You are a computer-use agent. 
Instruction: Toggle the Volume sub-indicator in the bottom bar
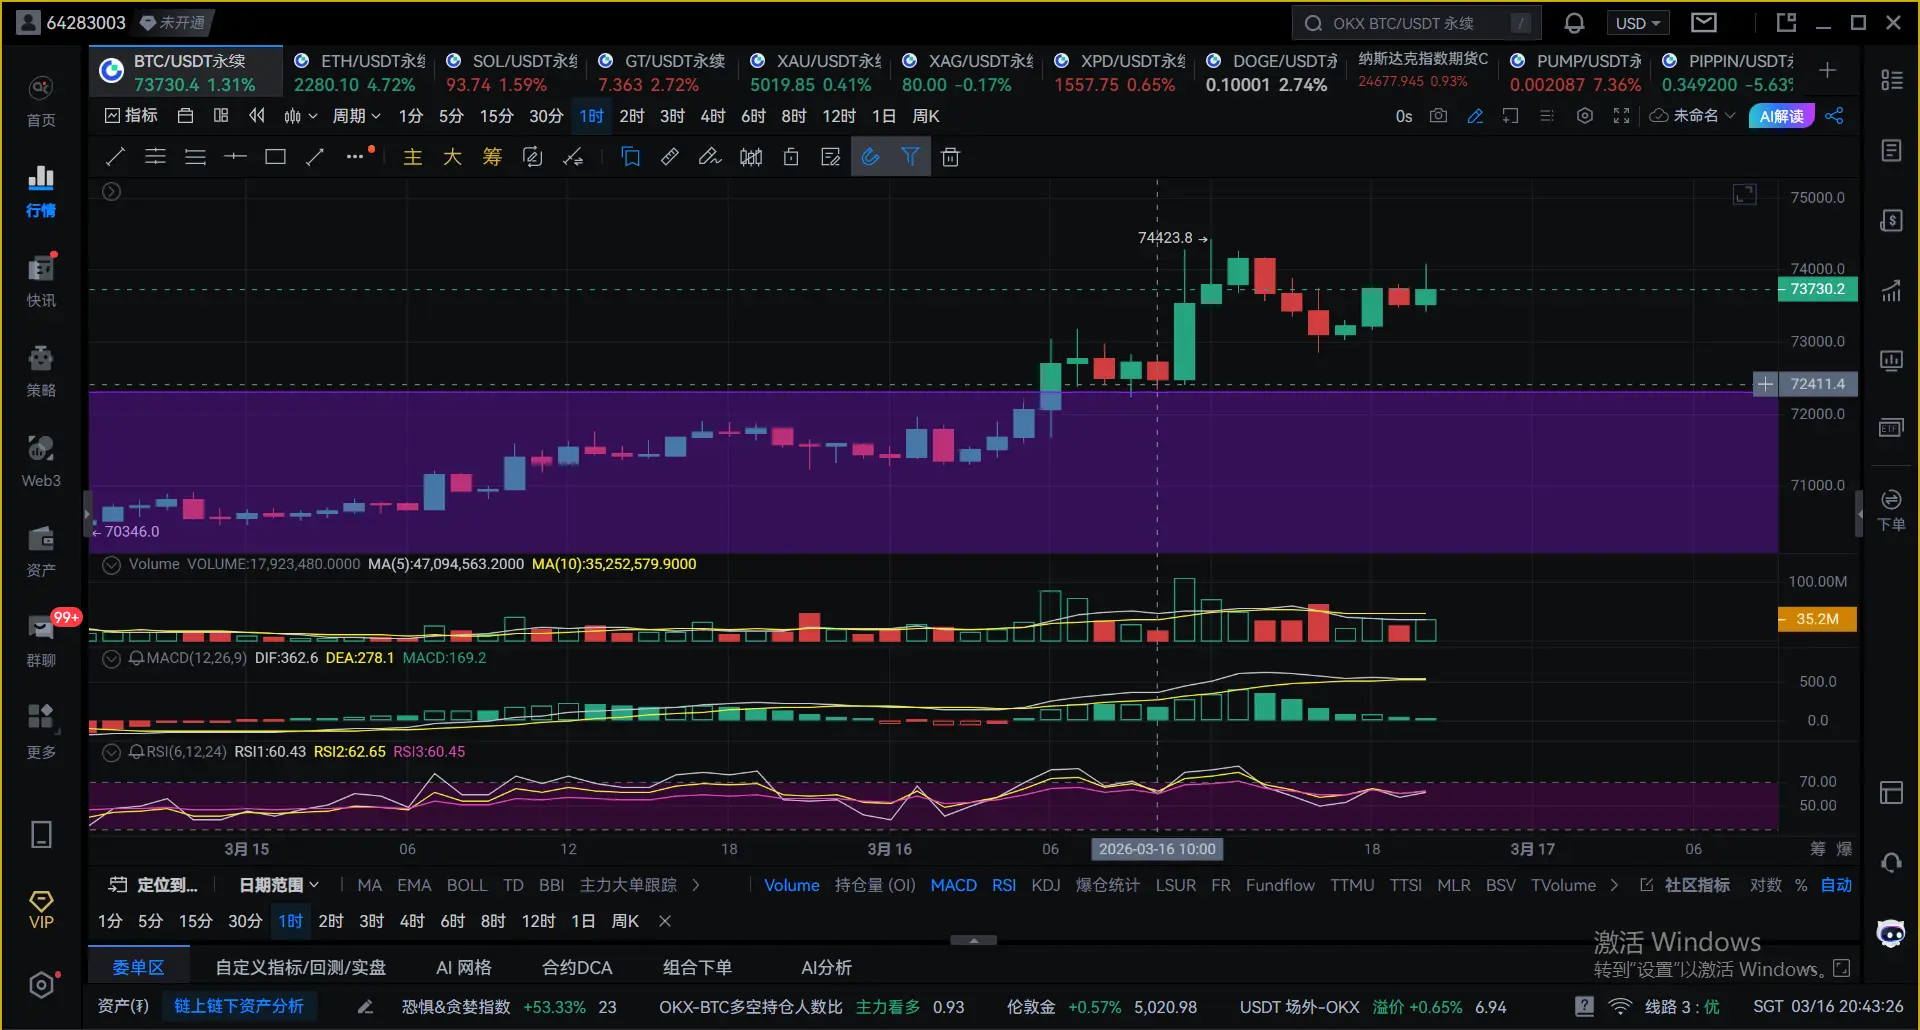pyautogui.click(x=792, y=885)
